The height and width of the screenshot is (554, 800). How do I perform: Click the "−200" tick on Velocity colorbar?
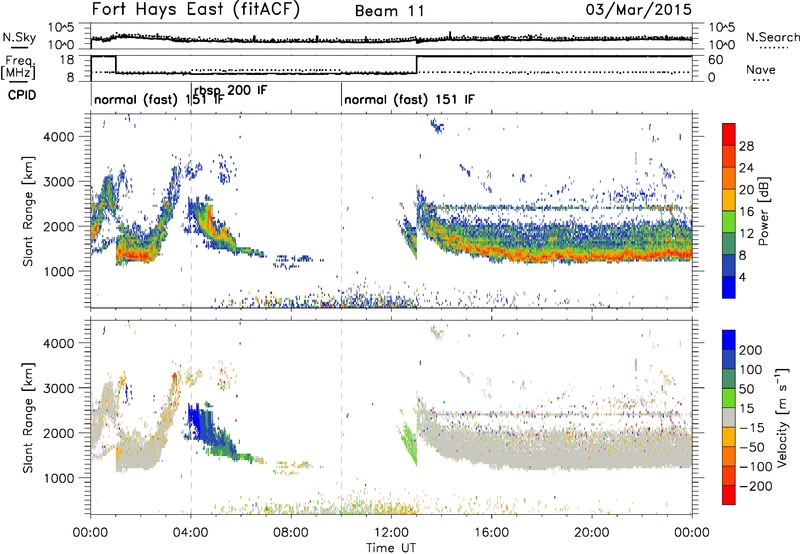point(755,486)
